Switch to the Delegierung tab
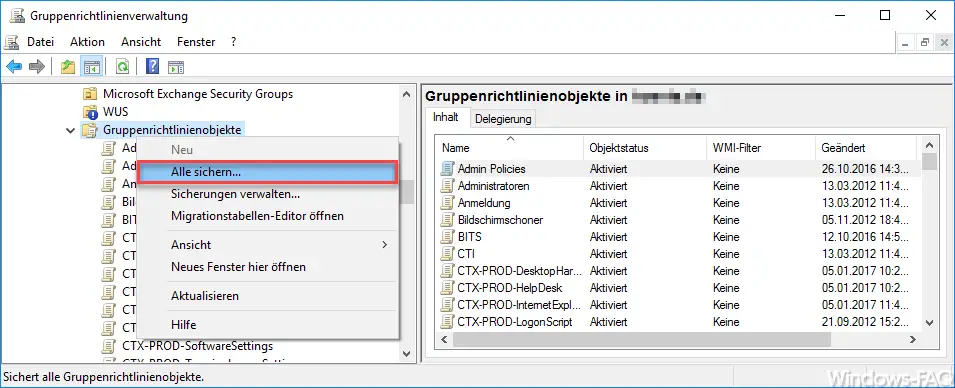Screen dimensions: 955x388 point(503,119)
